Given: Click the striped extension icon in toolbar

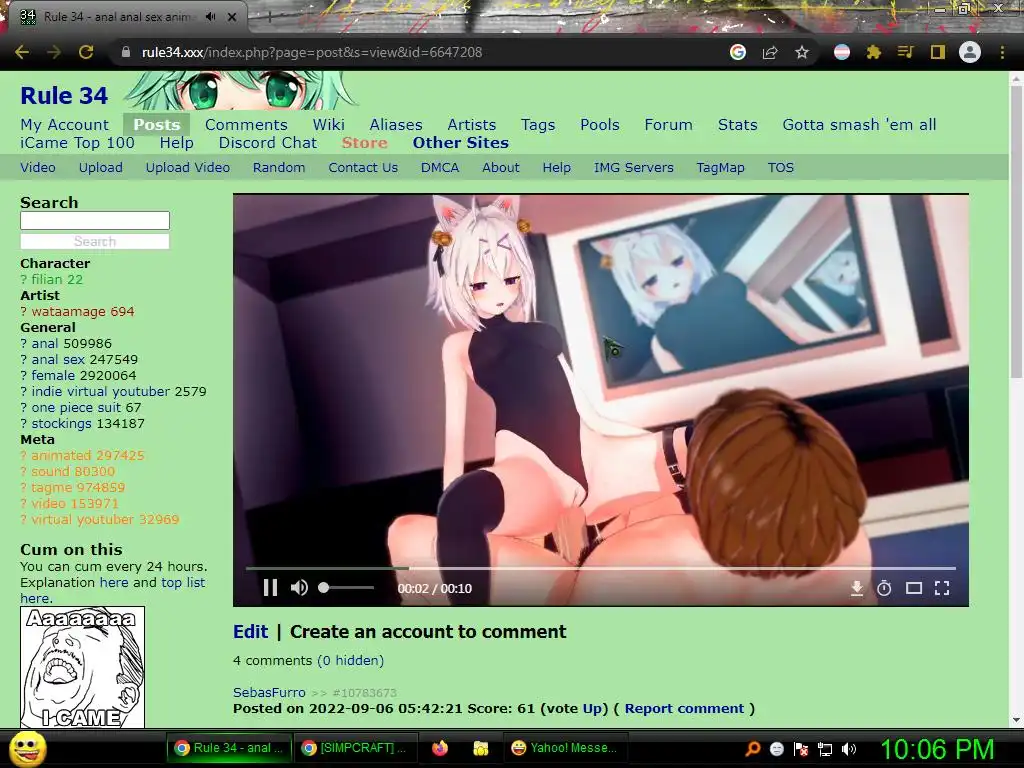Looking at the screenshot, I should pyautogui.click(x=842, y=52).
